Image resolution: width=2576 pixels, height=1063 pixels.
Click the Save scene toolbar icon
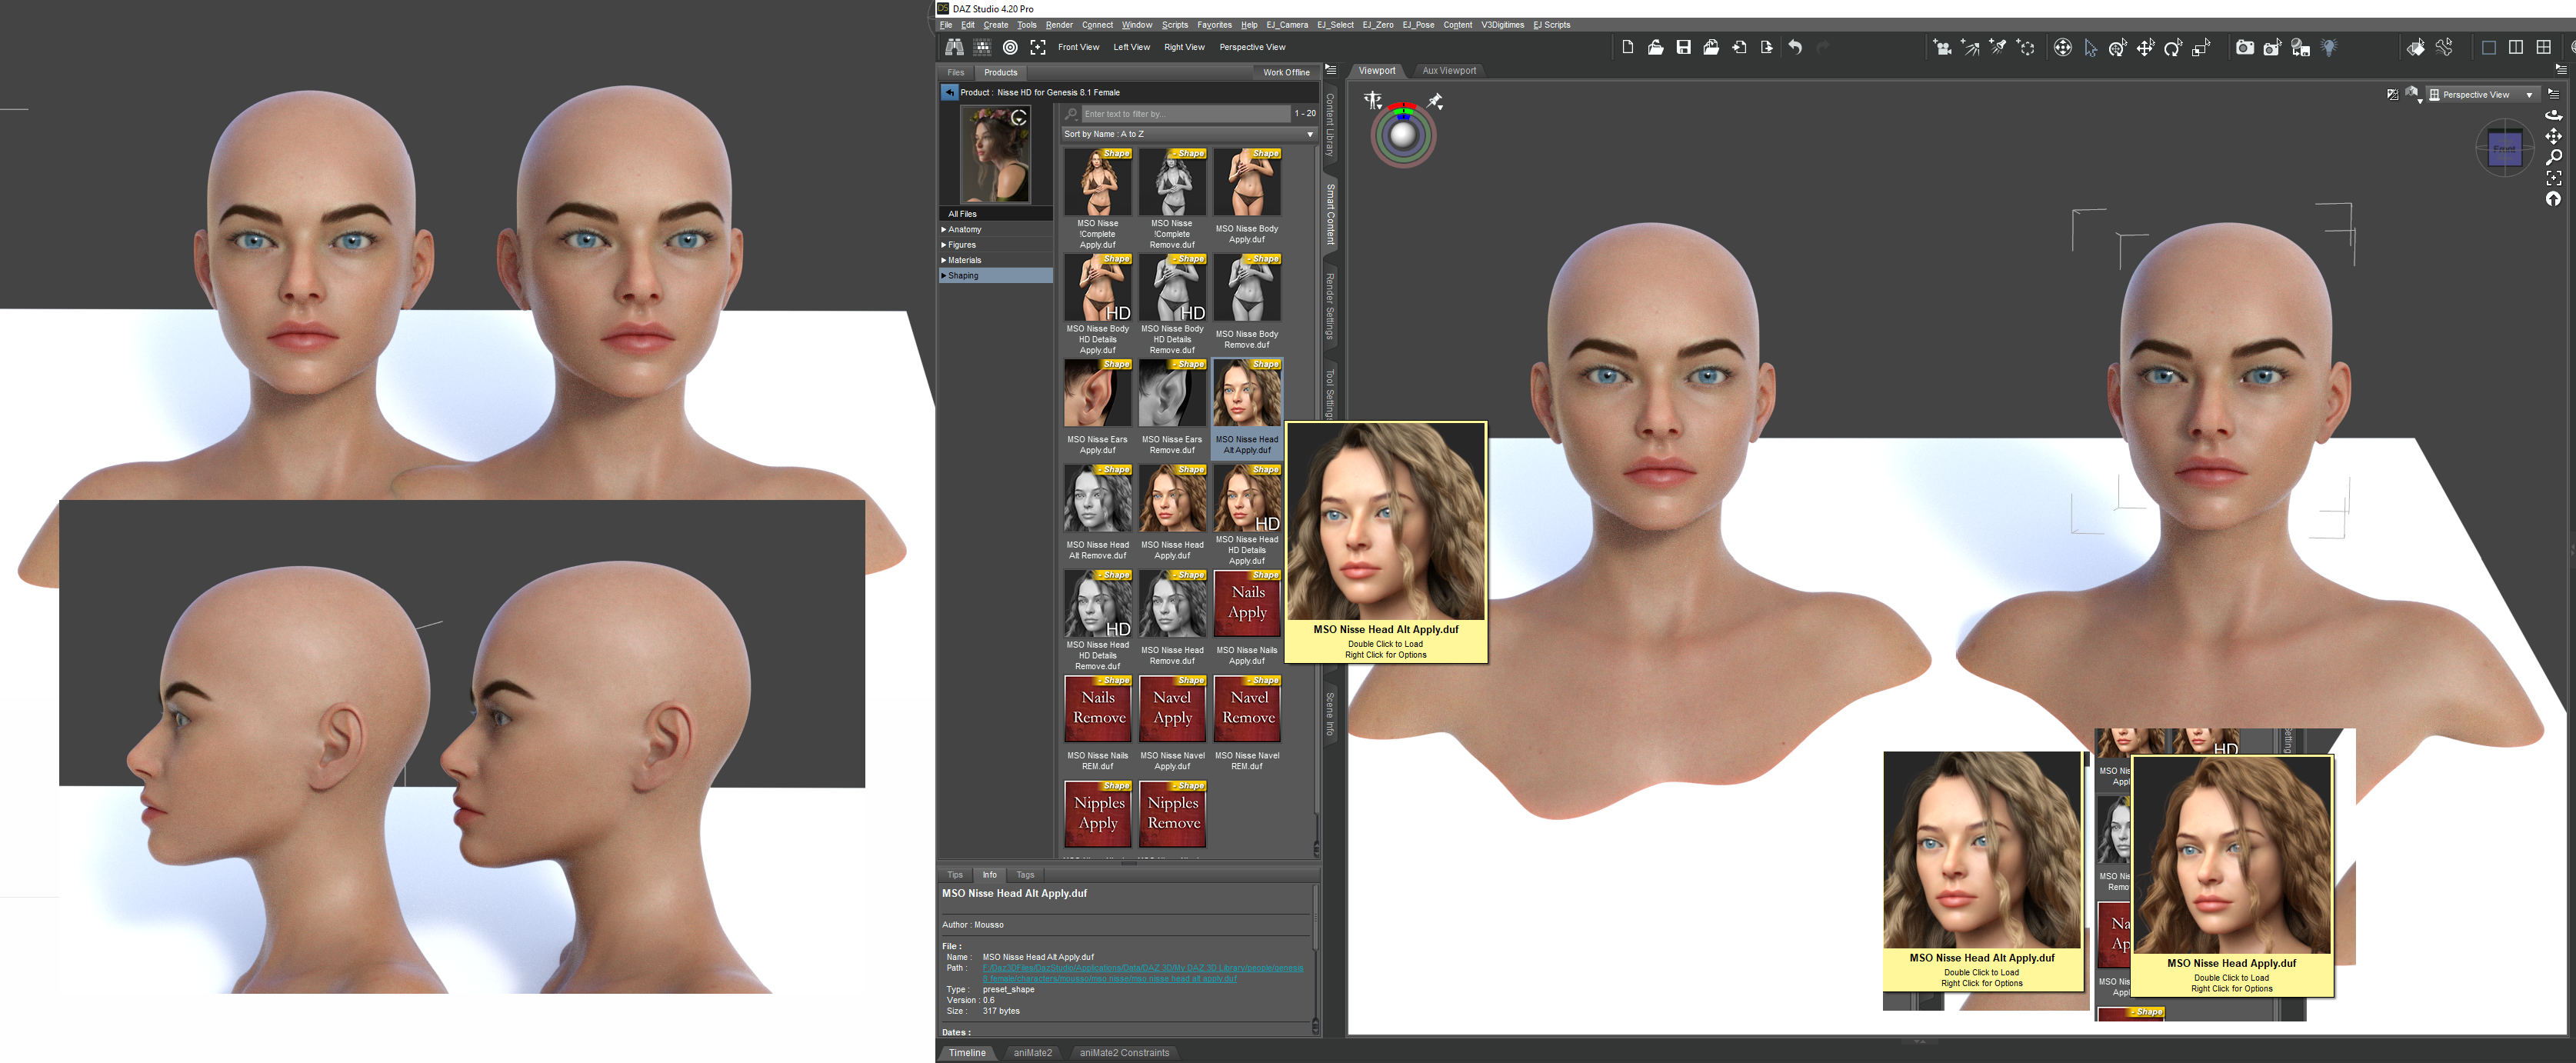point(1683,47)
